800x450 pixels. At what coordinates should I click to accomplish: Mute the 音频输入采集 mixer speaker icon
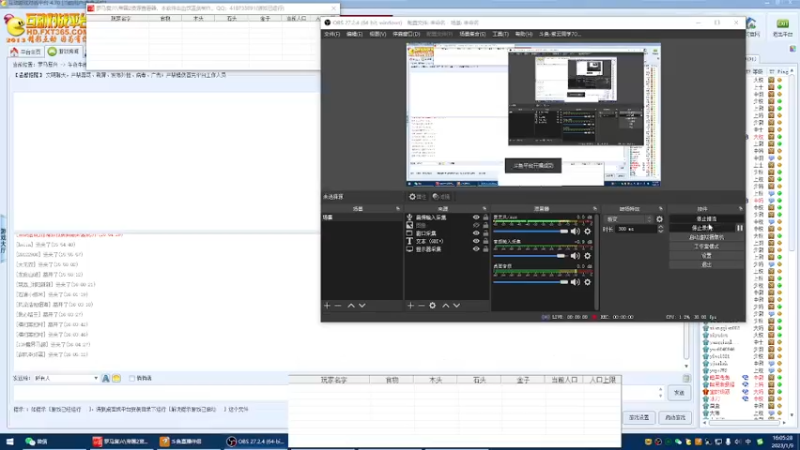tap(576, 256)
